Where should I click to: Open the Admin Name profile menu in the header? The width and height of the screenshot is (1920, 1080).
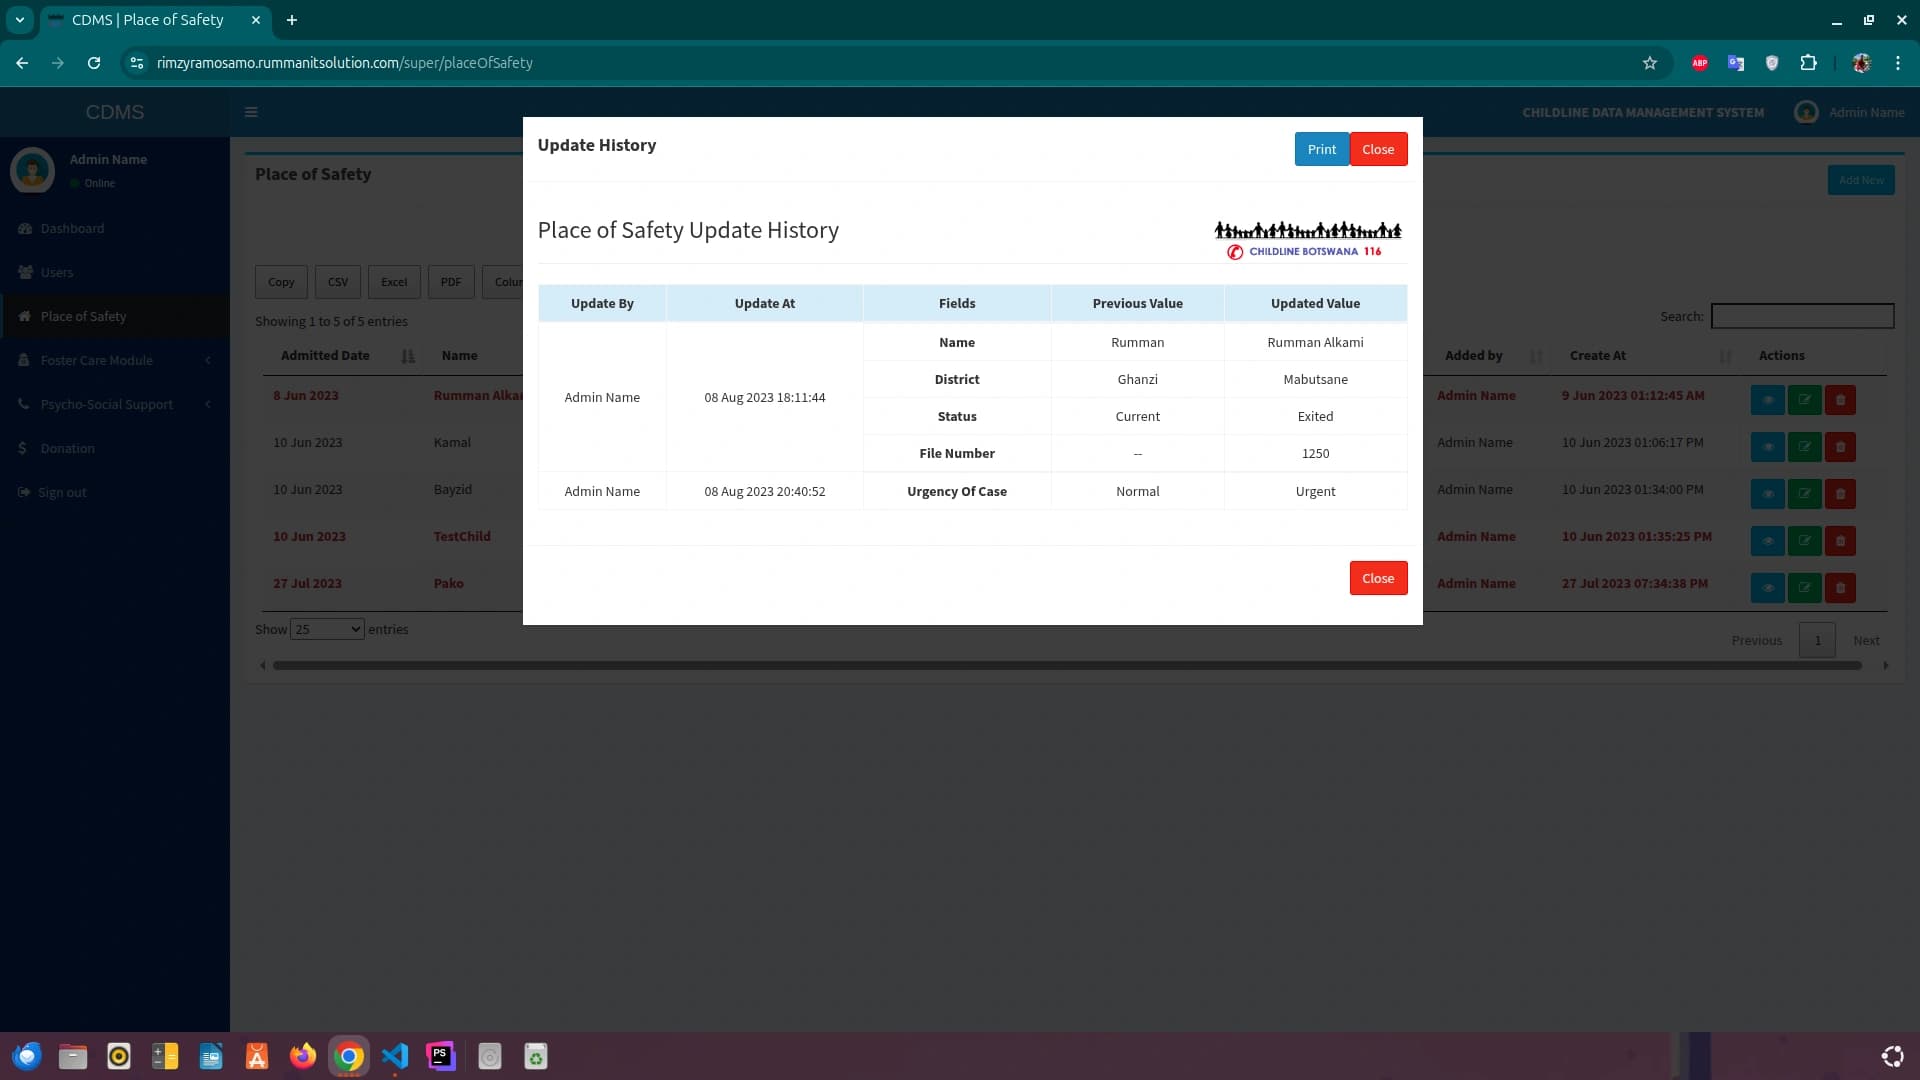point(1849,112)
